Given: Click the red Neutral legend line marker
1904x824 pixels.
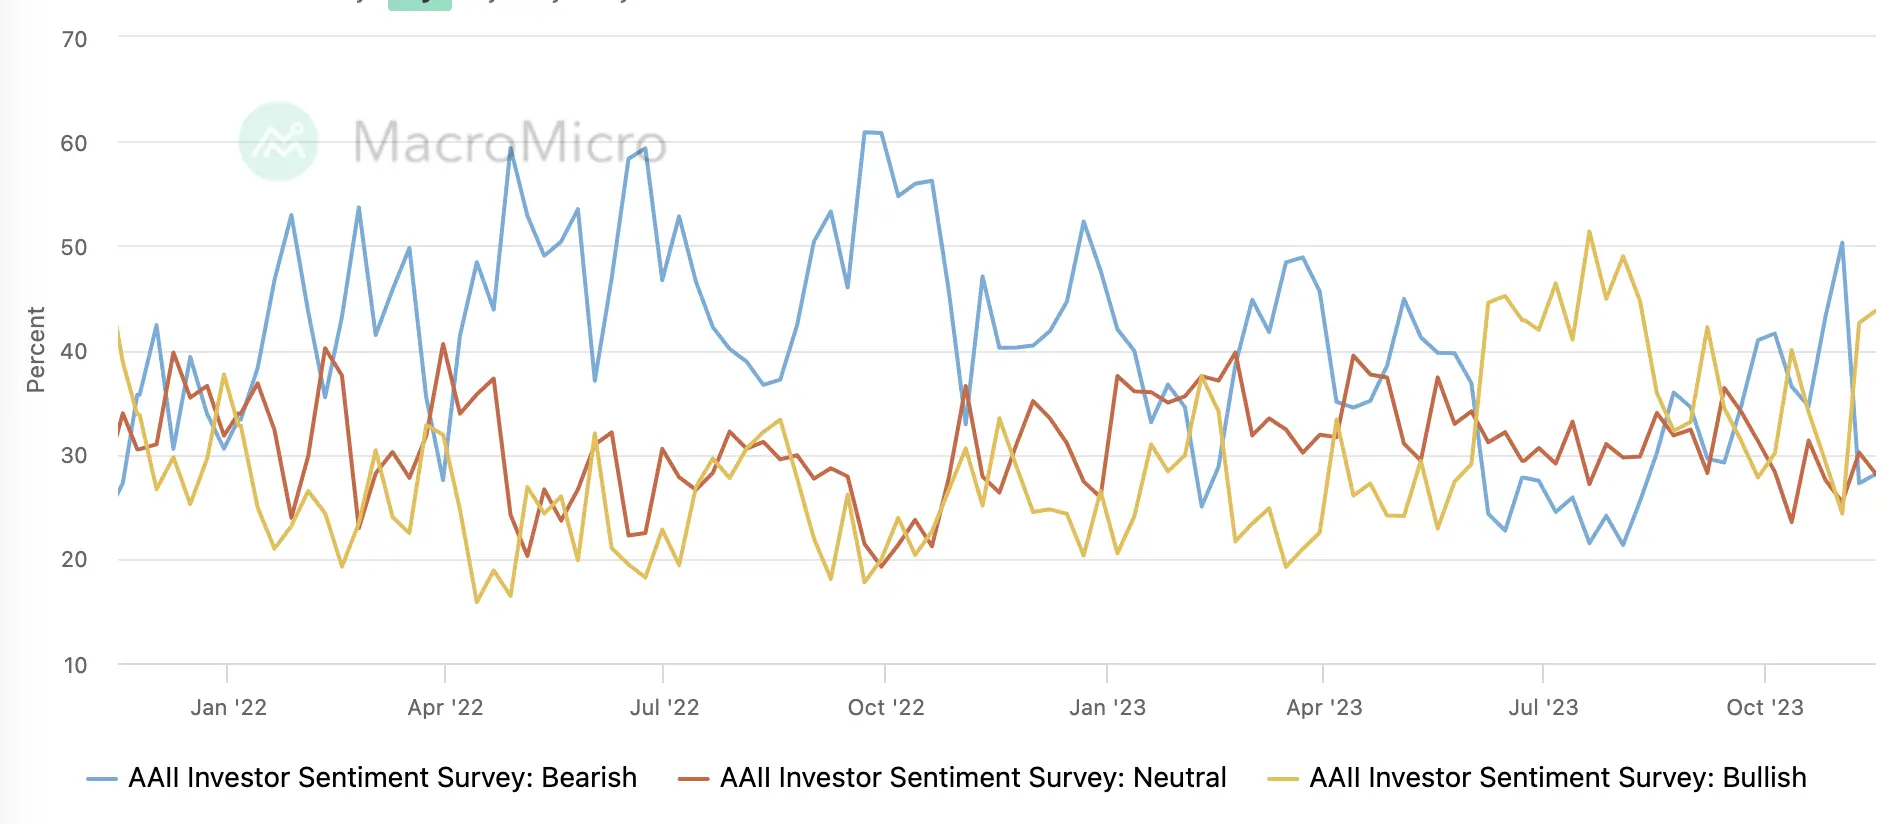Looking at the screenshot, I should click(693, 779).
